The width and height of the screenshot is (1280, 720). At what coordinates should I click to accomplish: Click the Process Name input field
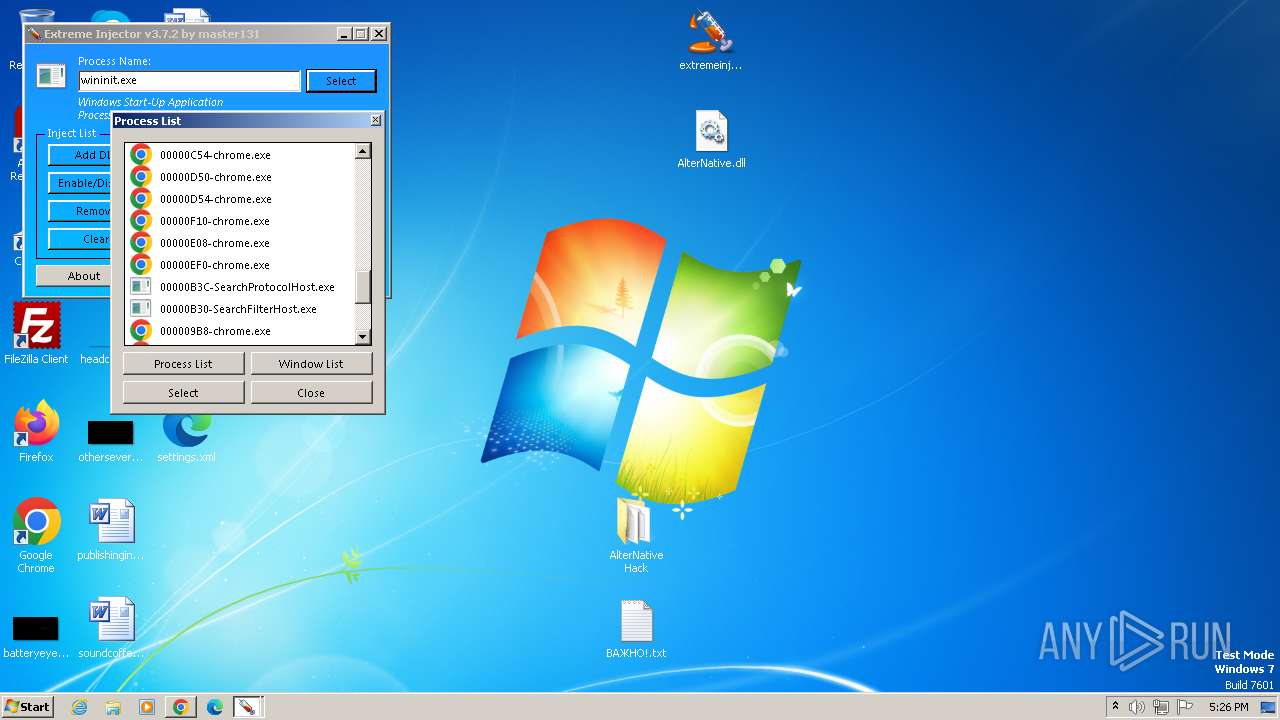pos(189,81)
